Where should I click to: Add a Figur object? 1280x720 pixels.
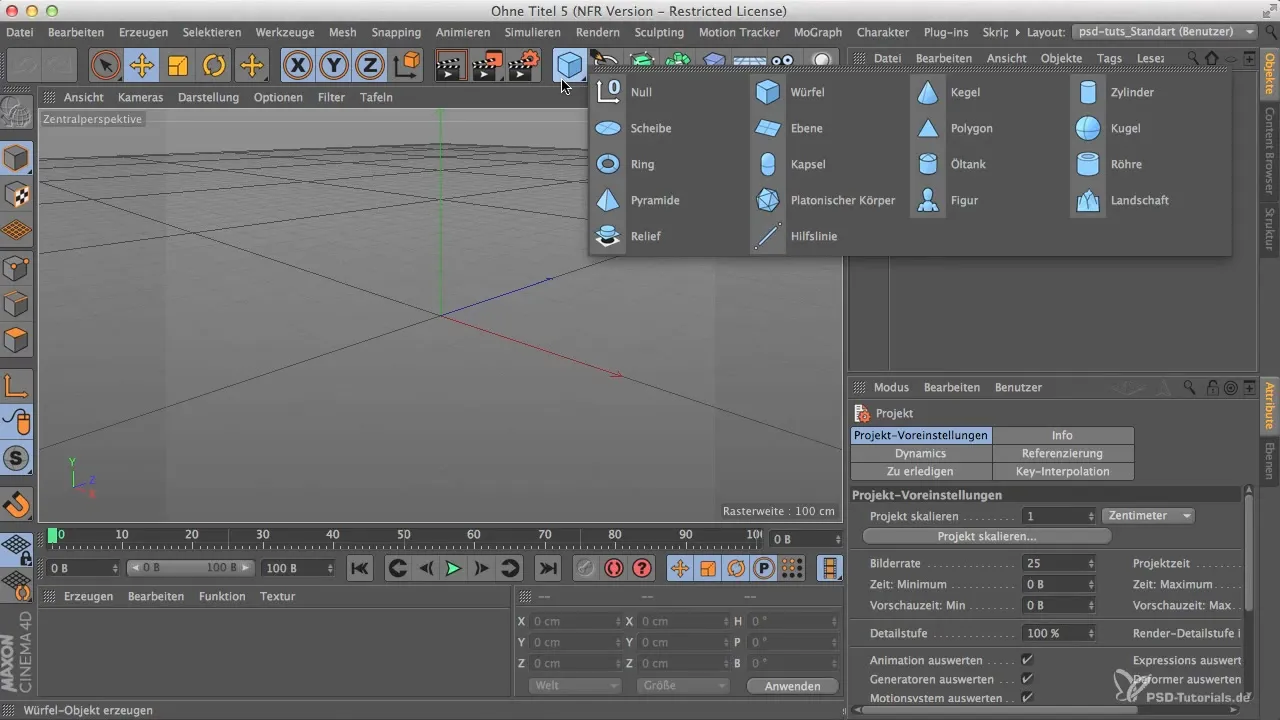[948, 200]
